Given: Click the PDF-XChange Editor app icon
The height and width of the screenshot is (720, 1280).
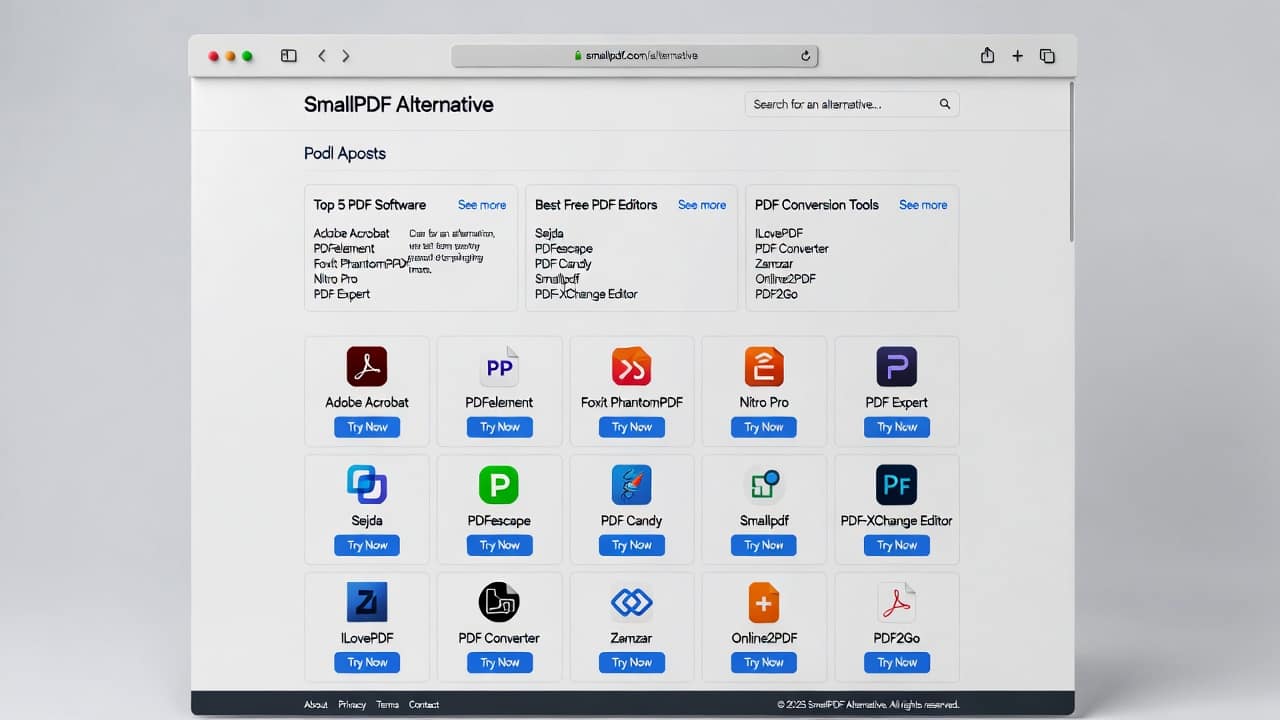Looking at the screenshot, I should point(896,485).
